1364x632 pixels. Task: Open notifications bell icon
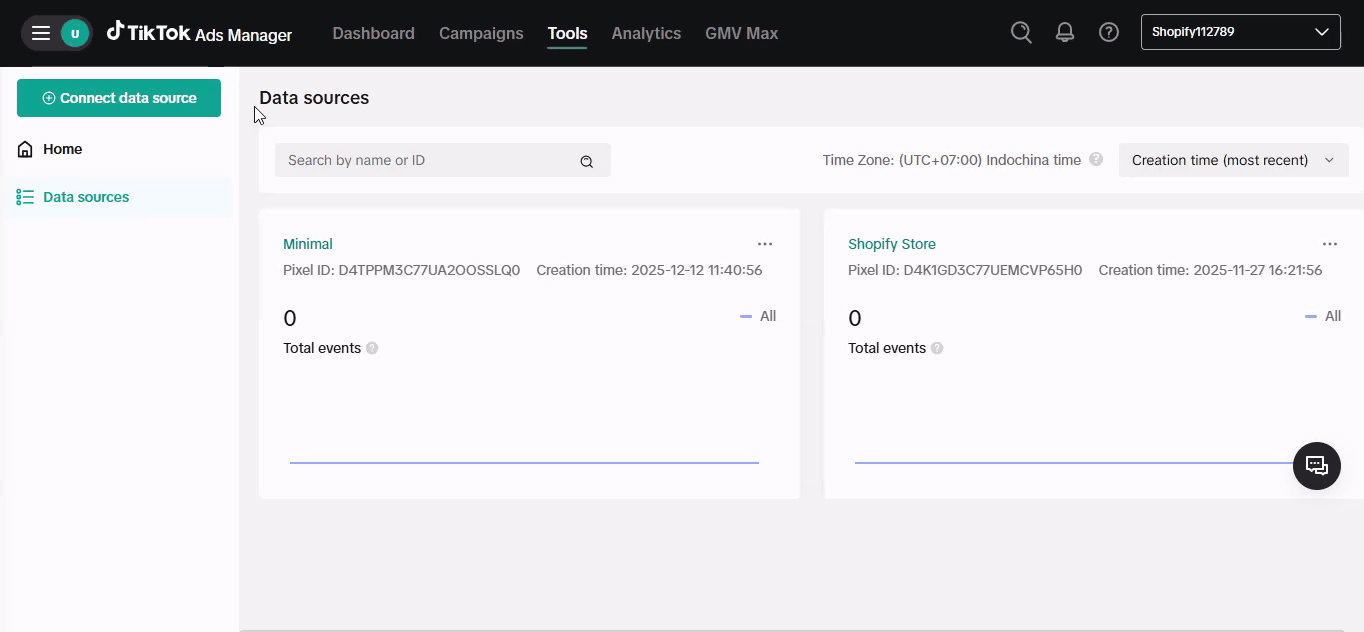(x=1065, y=32)
